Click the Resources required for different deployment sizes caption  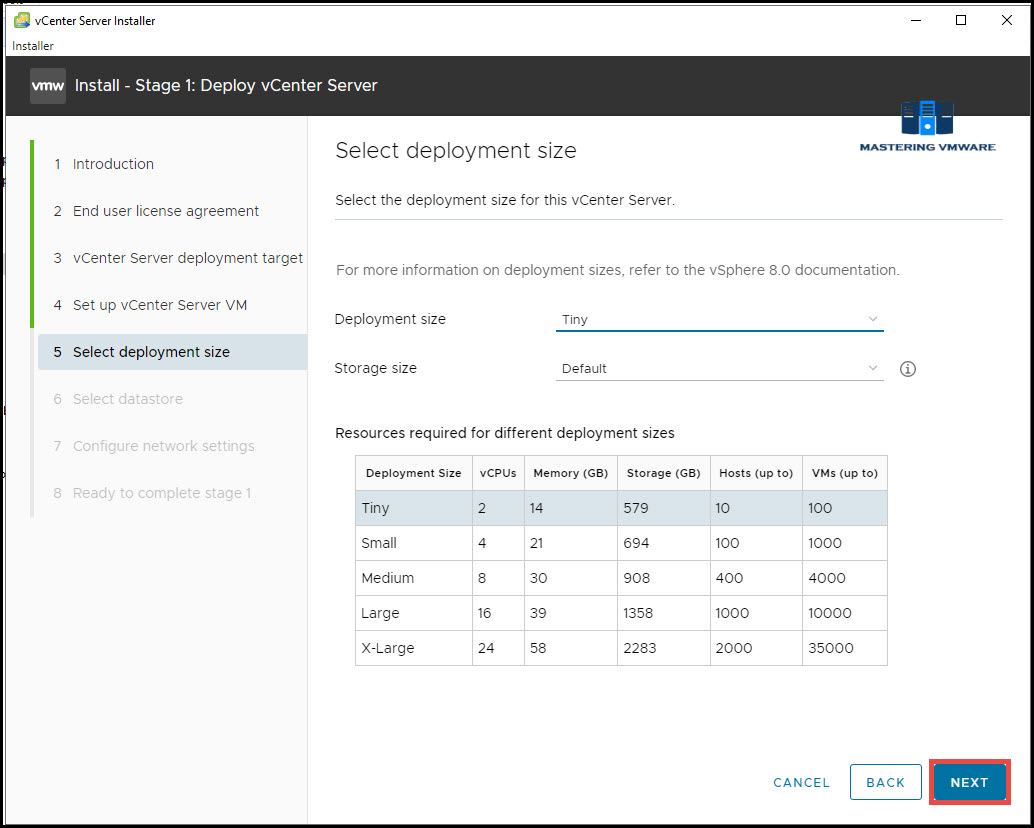[x=504, y=433]
